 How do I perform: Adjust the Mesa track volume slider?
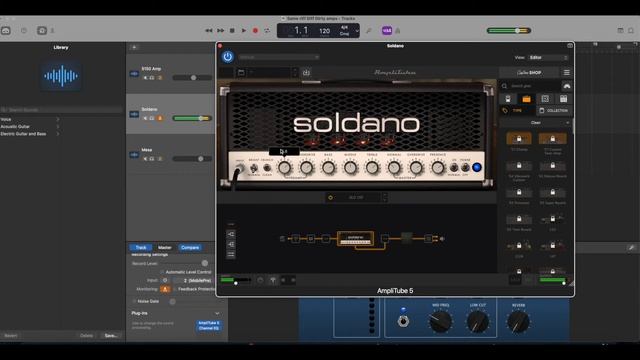[192, 158]
